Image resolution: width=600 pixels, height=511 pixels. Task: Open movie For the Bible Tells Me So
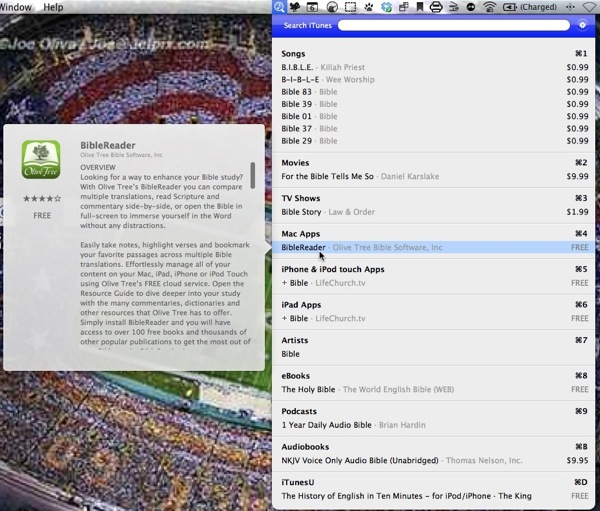click(x=434, y=176)
